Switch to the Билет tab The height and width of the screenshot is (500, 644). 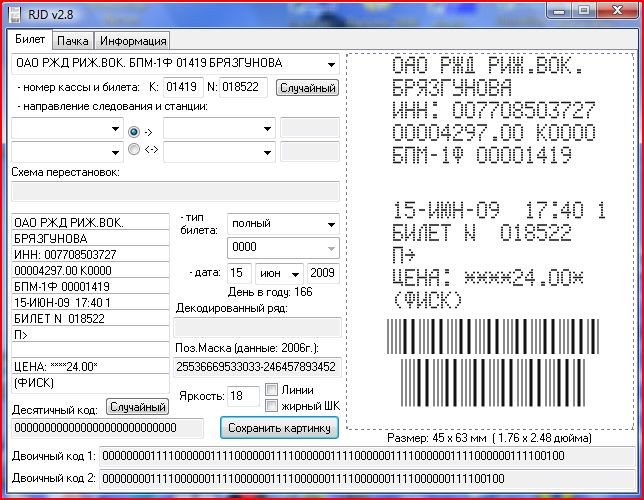point(30,39)
